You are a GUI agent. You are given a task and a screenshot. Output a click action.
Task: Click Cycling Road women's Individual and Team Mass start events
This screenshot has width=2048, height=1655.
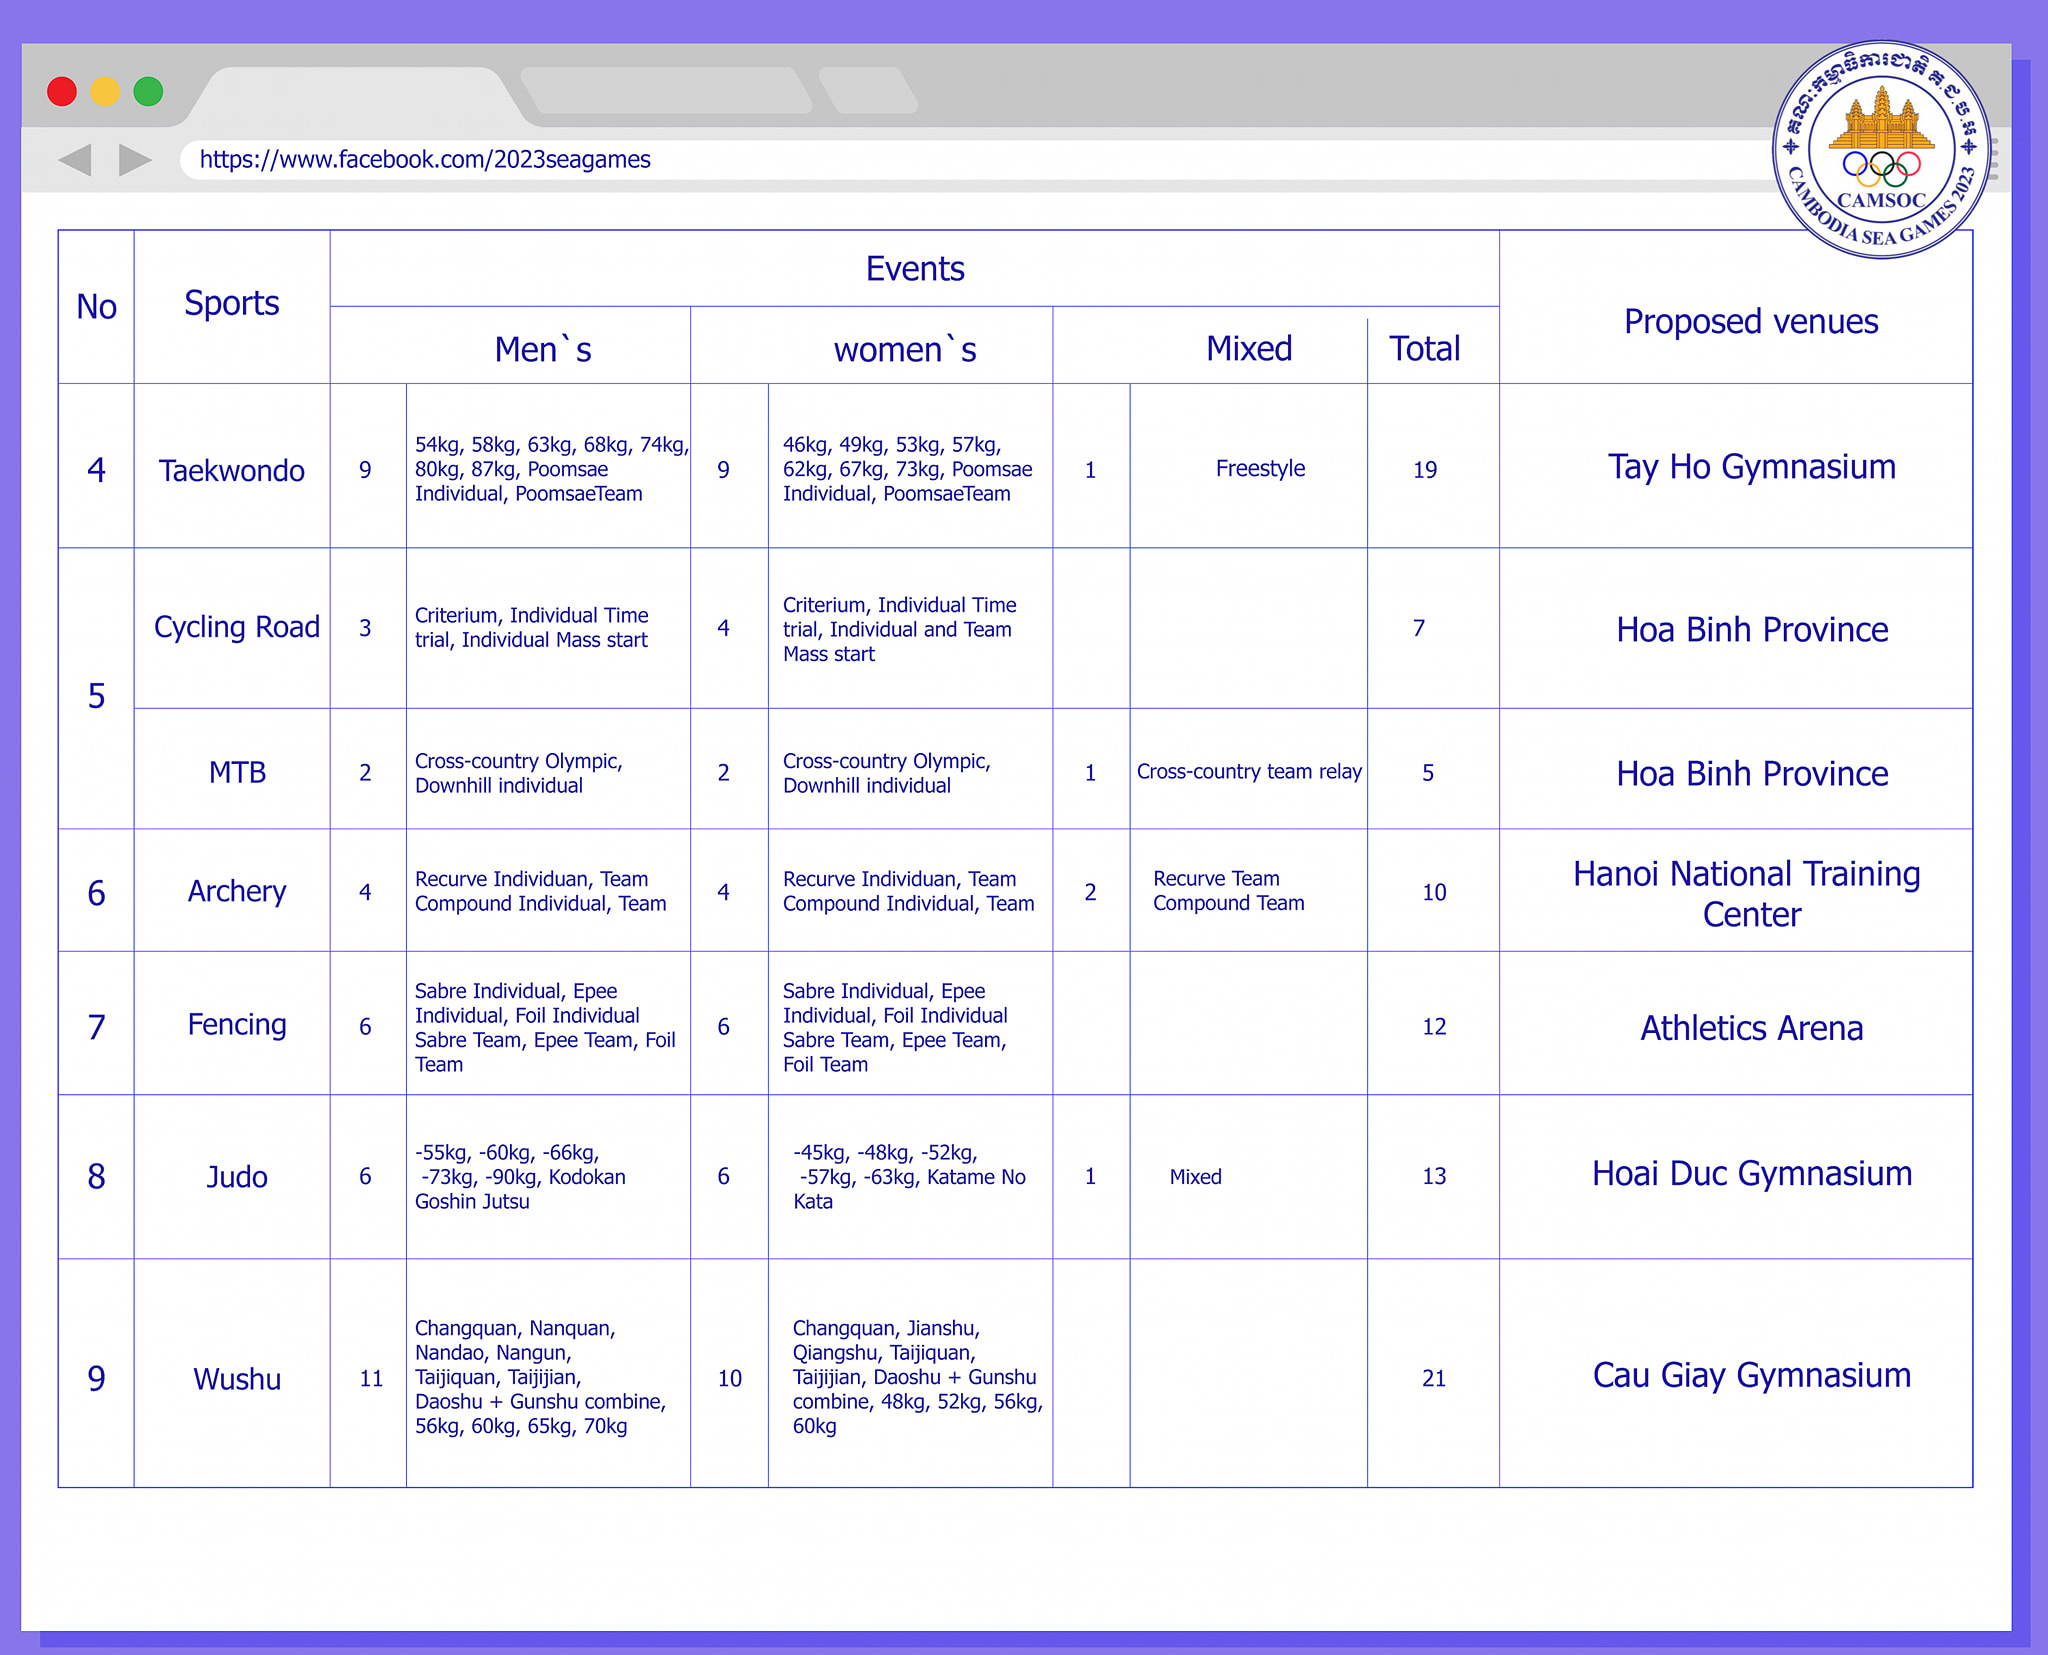(x=900, y=629)
